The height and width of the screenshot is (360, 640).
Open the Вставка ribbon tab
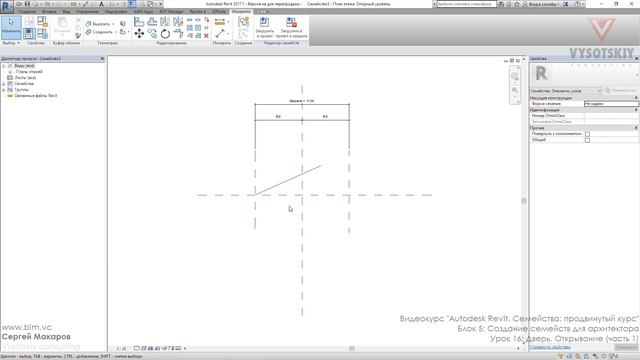pyautogui.click(x=49, y=11)
